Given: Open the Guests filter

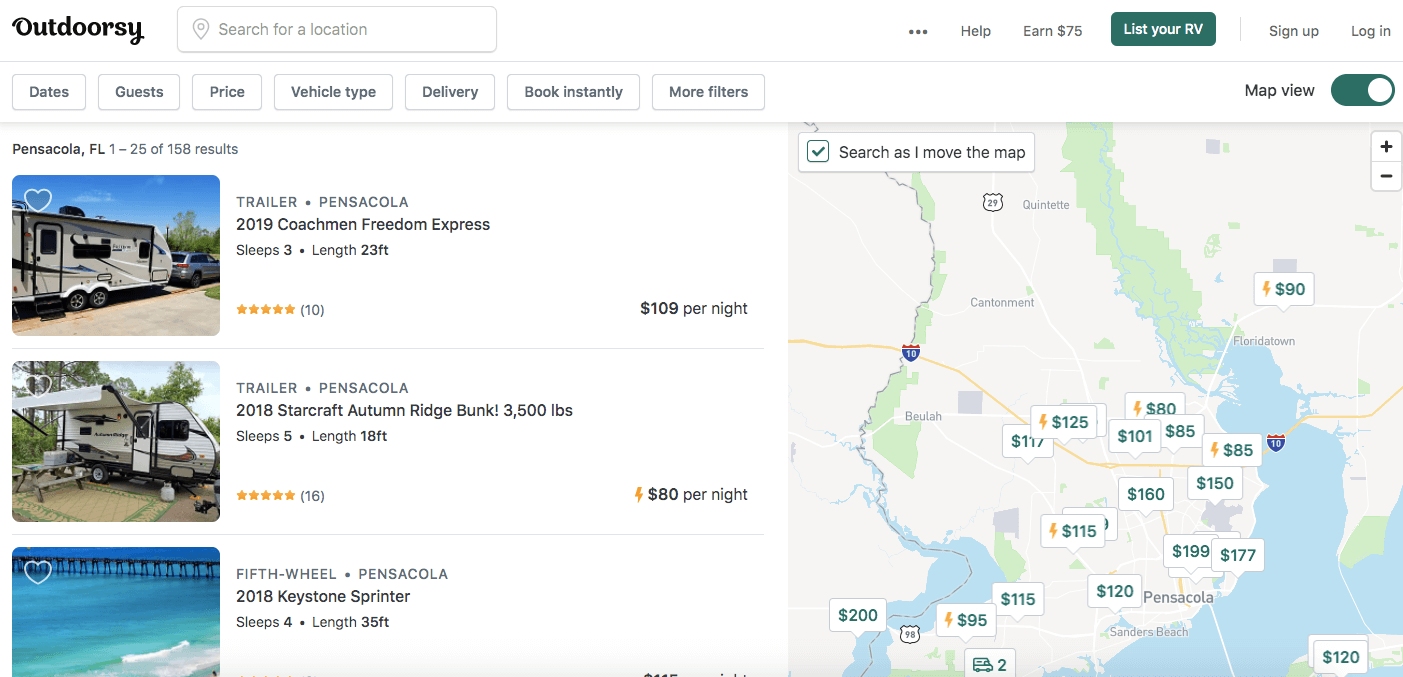Looking at the screenshot, I should [139, 92].
